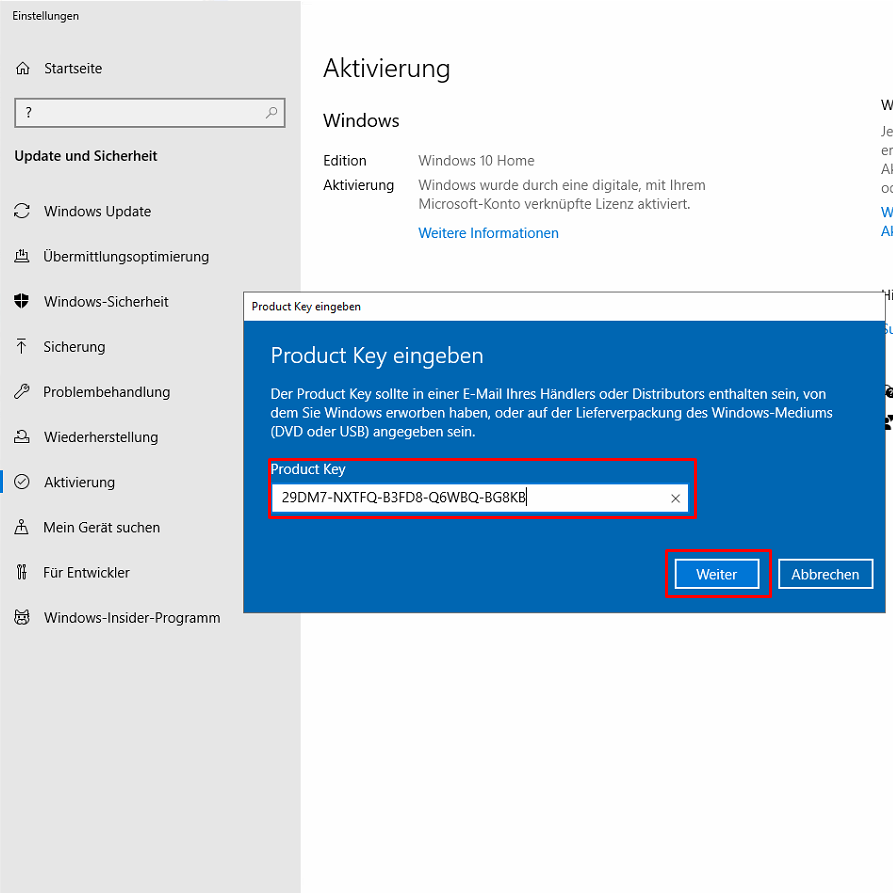The image size is (893, 893).
Task: Click the search magnifier icon in settings
Action: [271, 113]
